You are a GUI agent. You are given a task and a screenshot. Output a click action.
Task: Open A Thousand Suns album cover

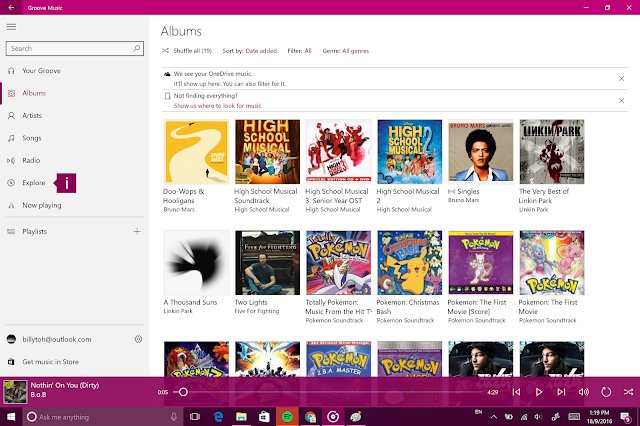tap(196, 263)
